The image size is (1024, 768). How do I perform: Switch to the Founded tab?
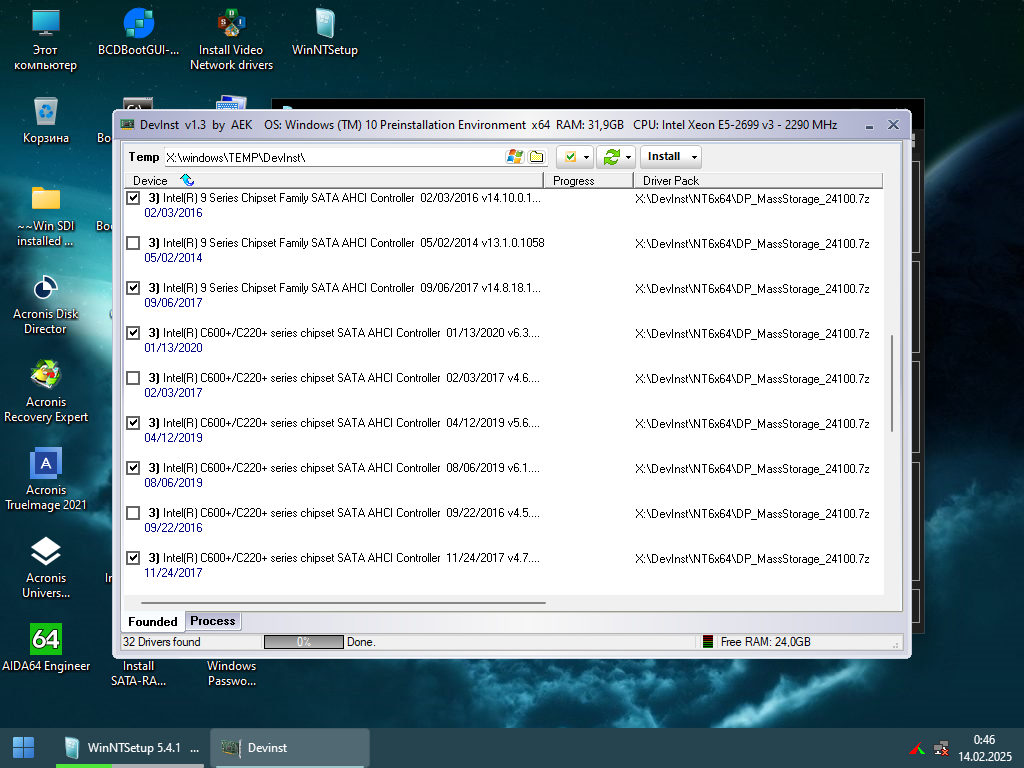153,622
